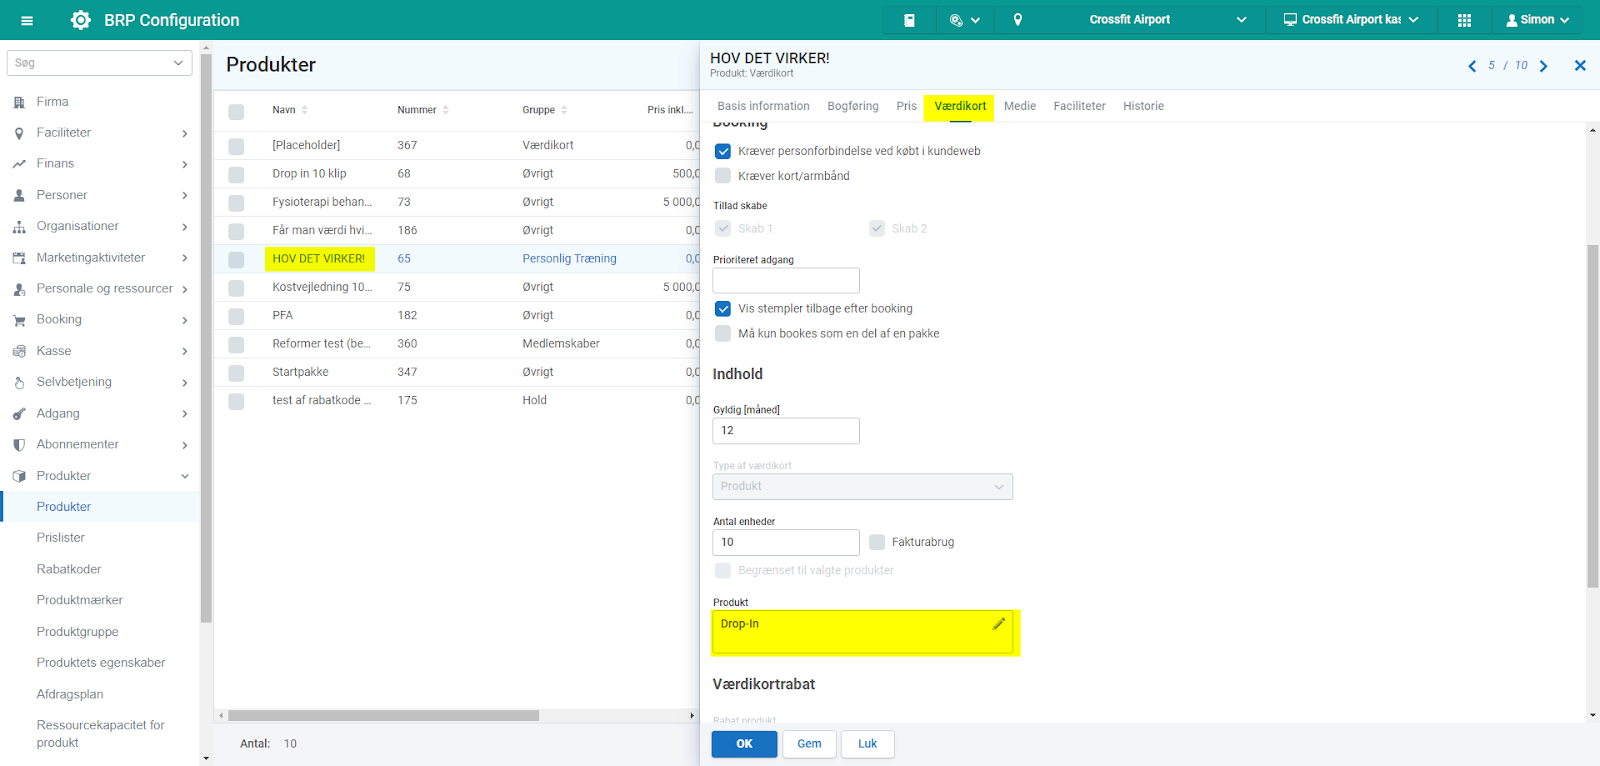Switch to the Basis information tab

[x=763, y=106]
